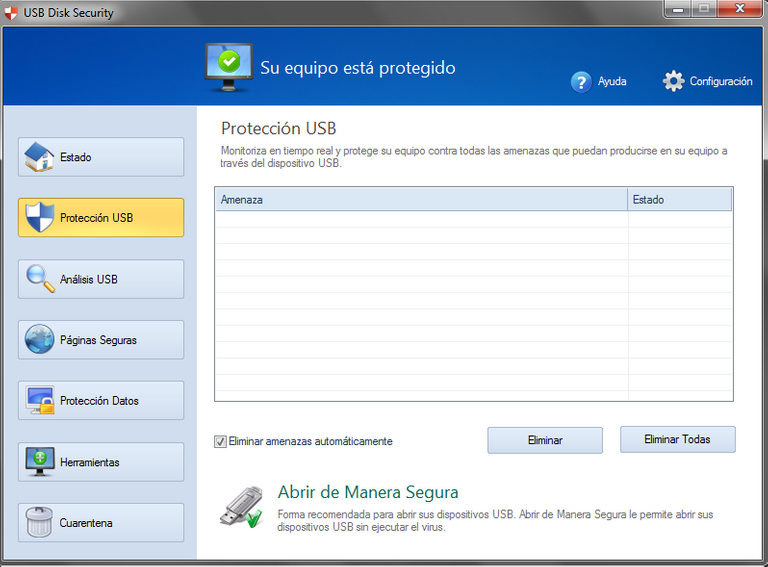Switch to Análisis USB label
The height and width of the screenshot is (567, 768).
coord(89,279)
